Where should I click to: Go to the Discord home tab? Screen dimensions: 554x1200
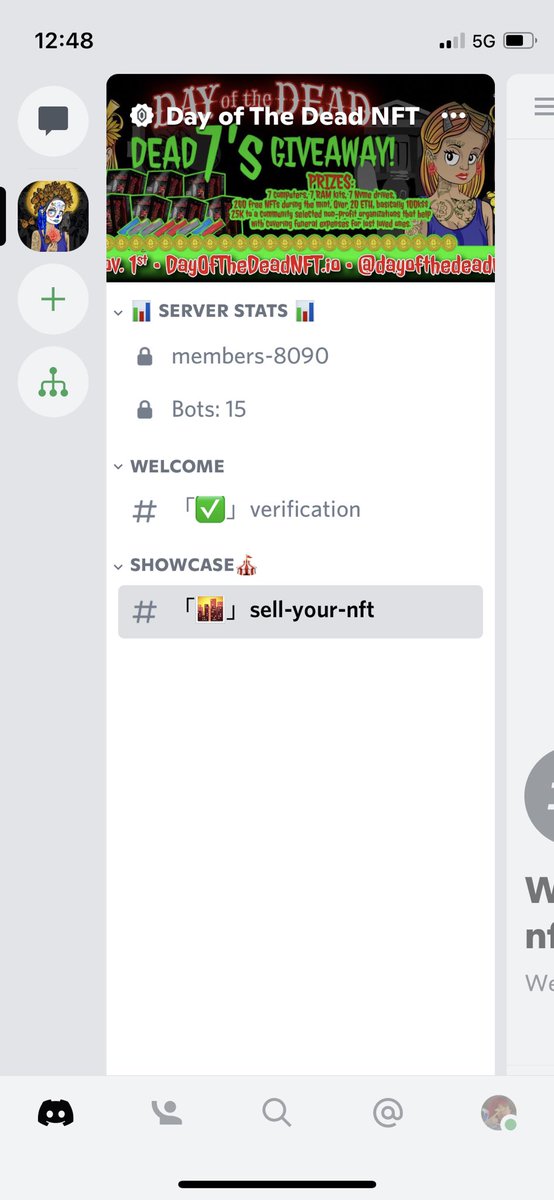click(56, 1112)
